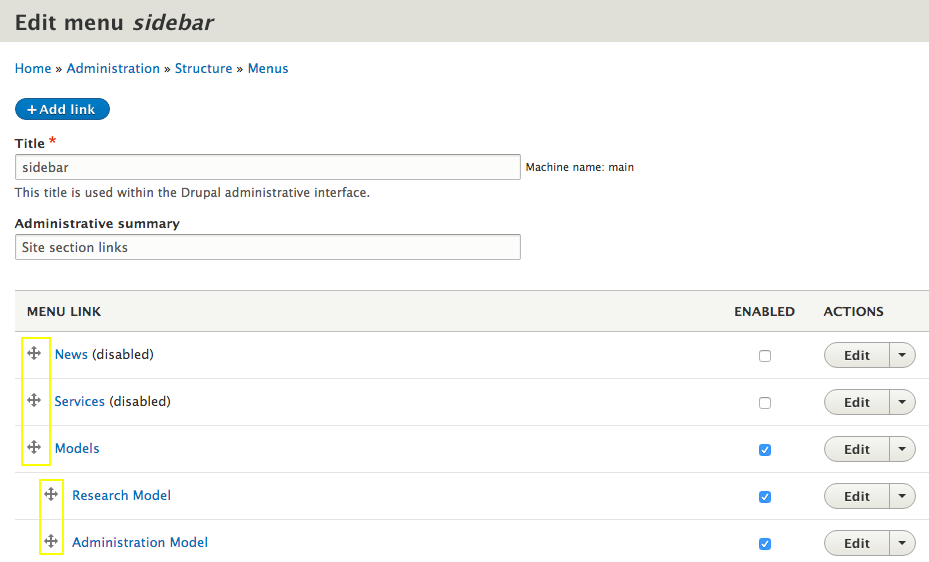Open Menus breadcrumb link

[x=268, y=69]
